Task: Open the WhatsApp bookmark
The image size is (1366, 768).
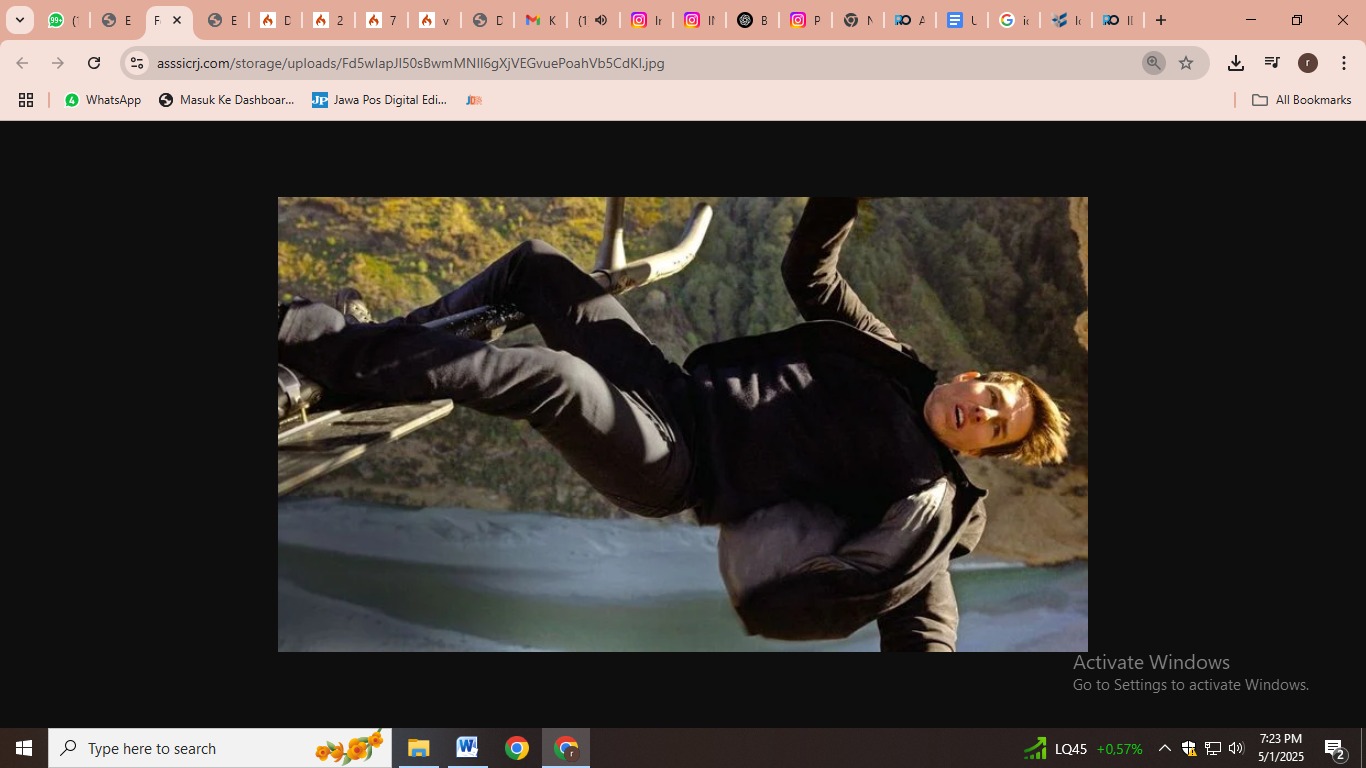Action: 103,100
